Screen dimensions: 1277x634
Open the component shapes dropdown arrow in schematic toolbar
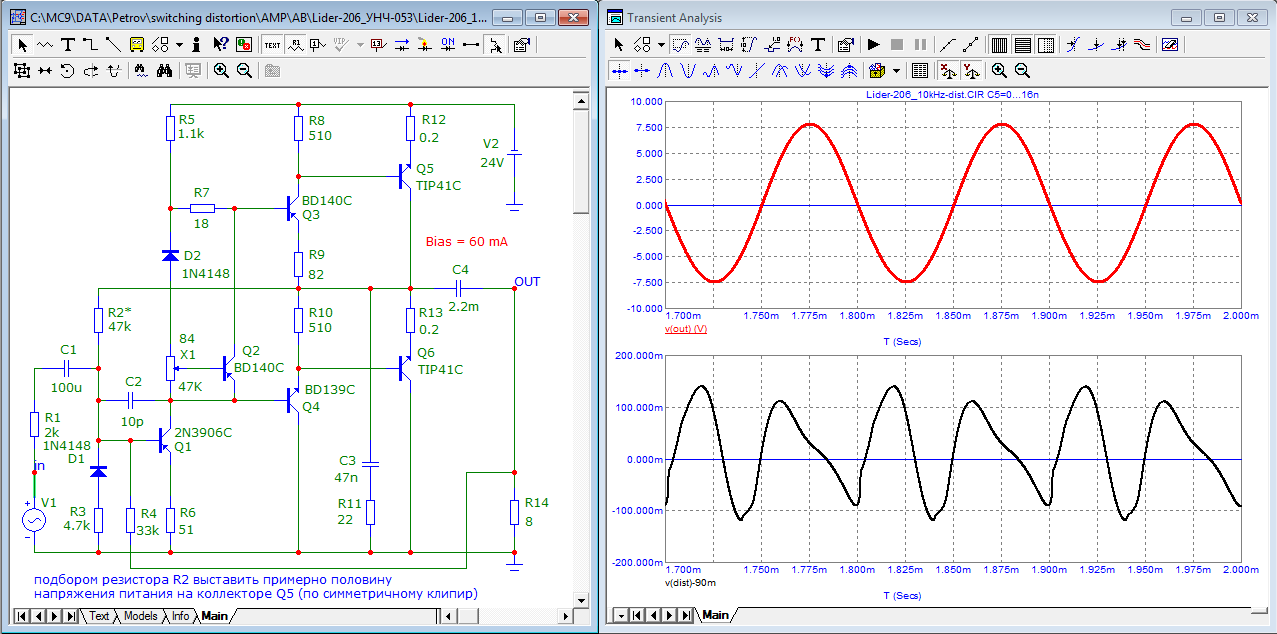[x=179, y=44]
